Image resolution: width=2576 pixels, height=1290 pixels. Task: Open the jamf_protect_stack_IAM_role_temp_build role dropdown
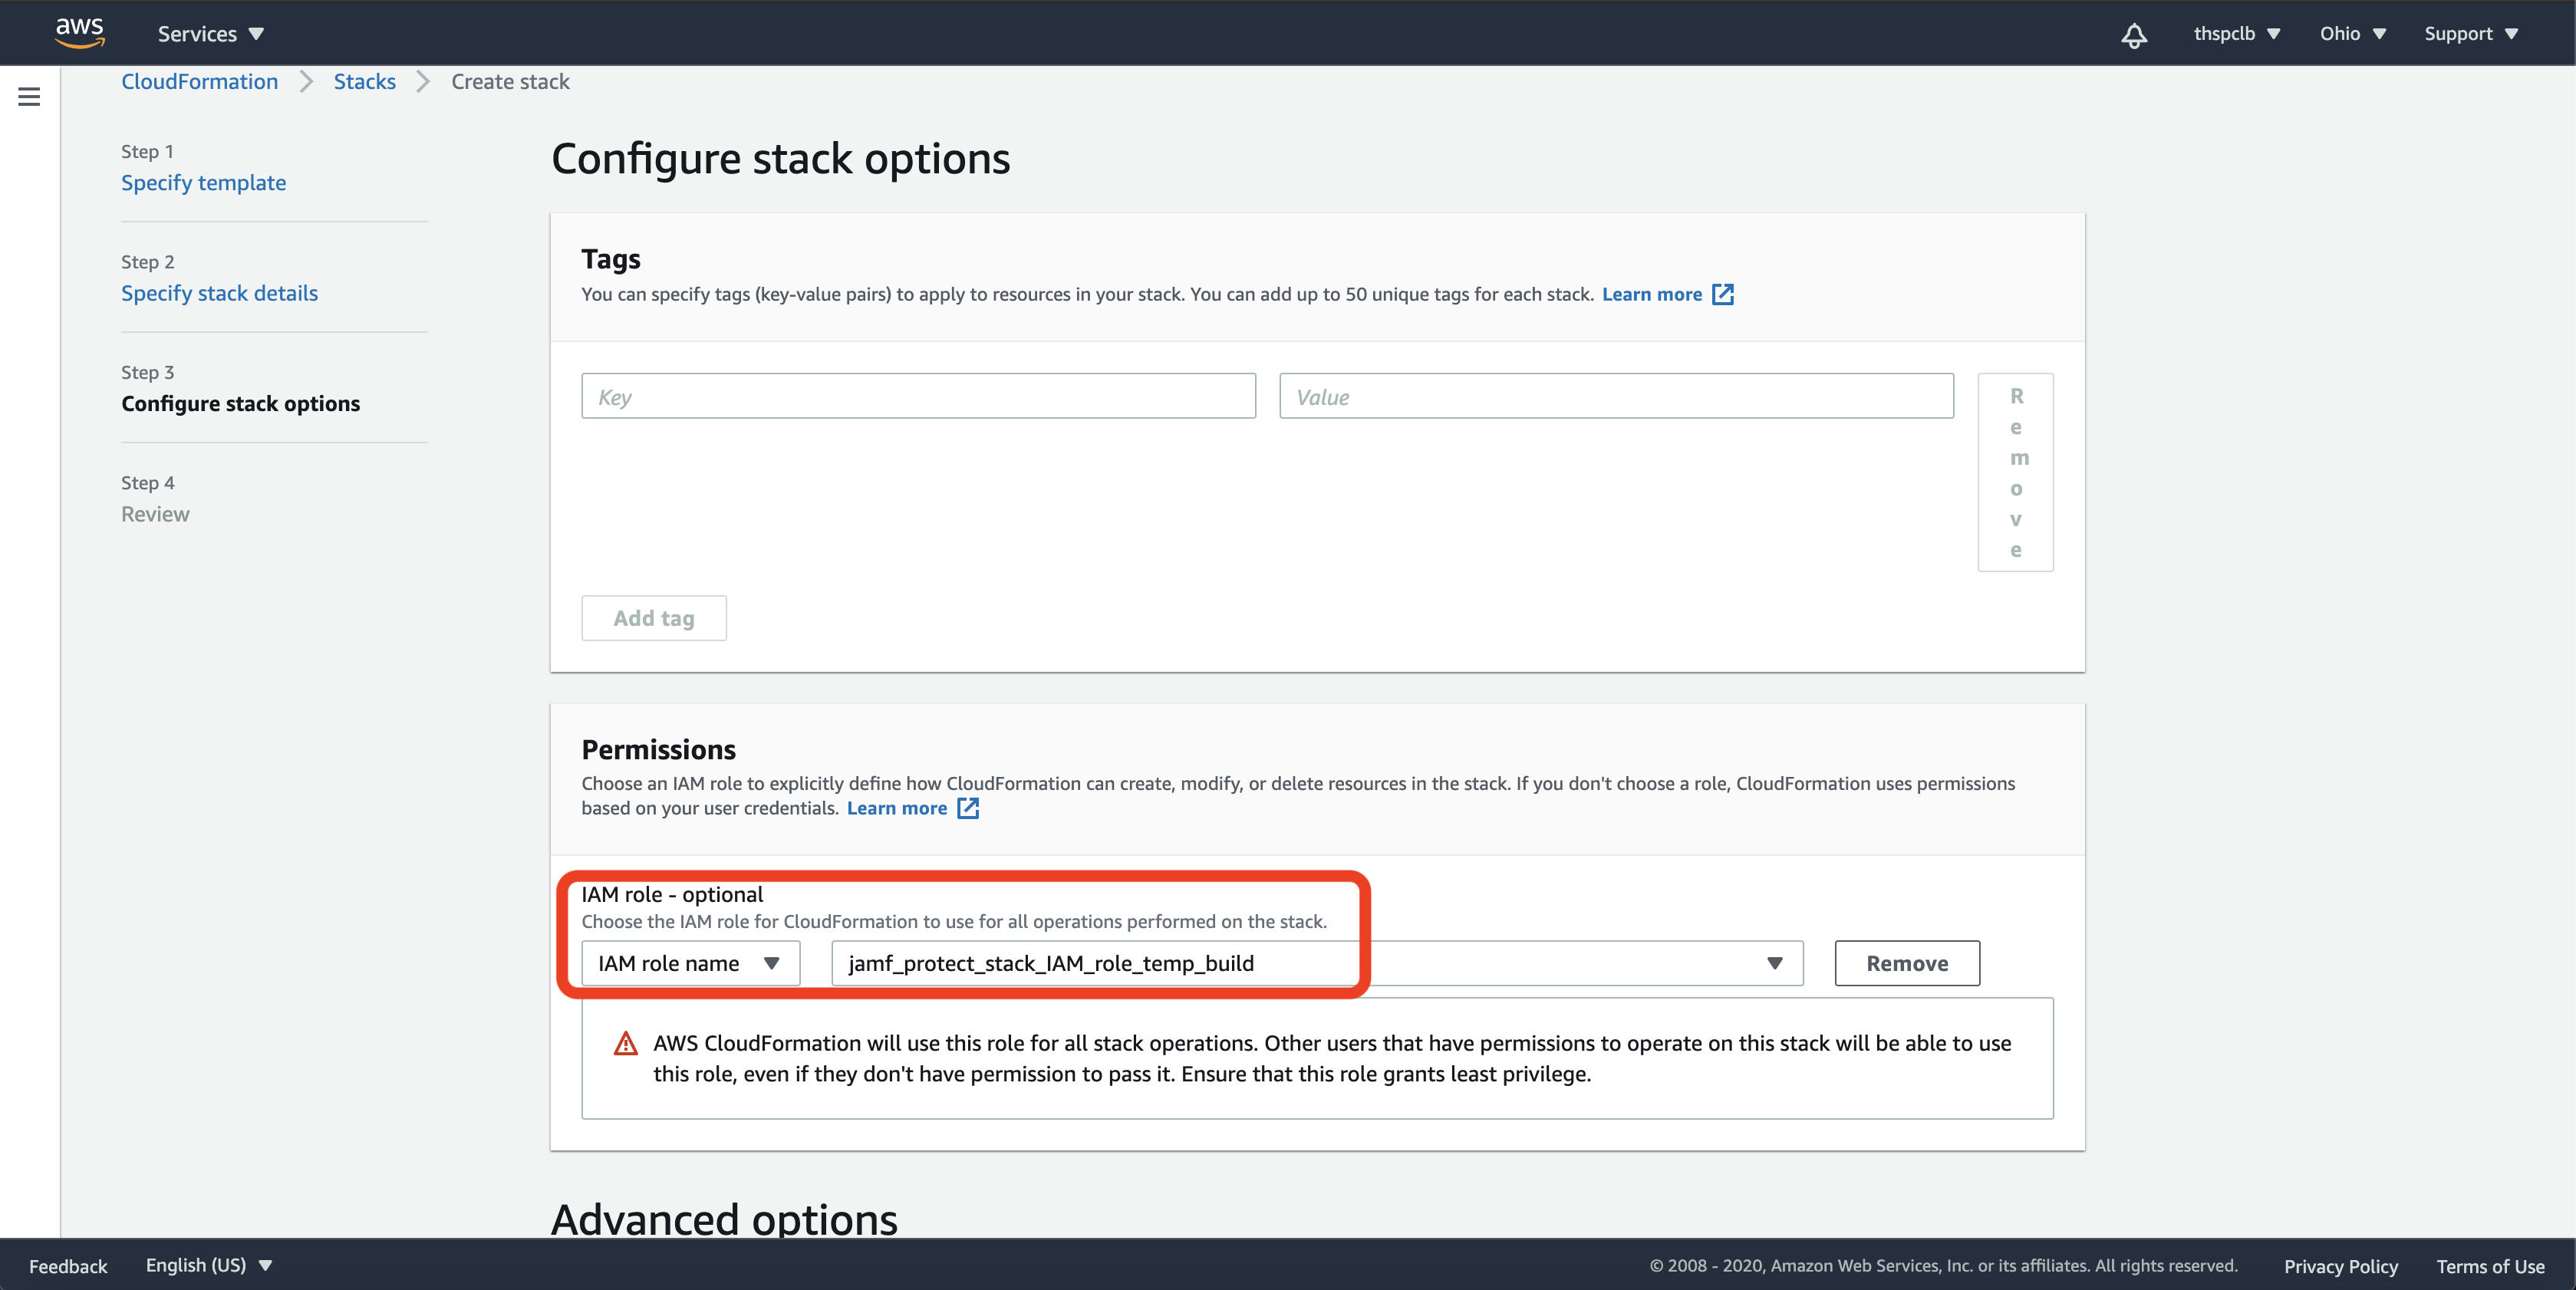(x=1317, y=963)
